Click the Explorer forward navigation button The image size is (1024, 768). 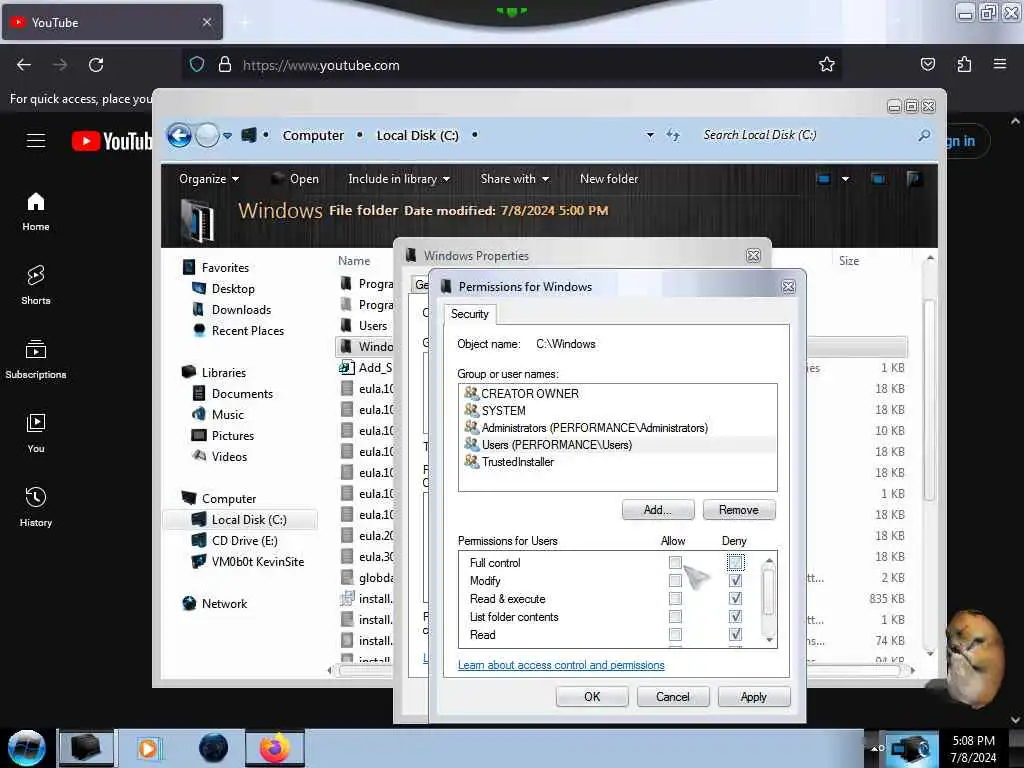[x=207, y=136]
